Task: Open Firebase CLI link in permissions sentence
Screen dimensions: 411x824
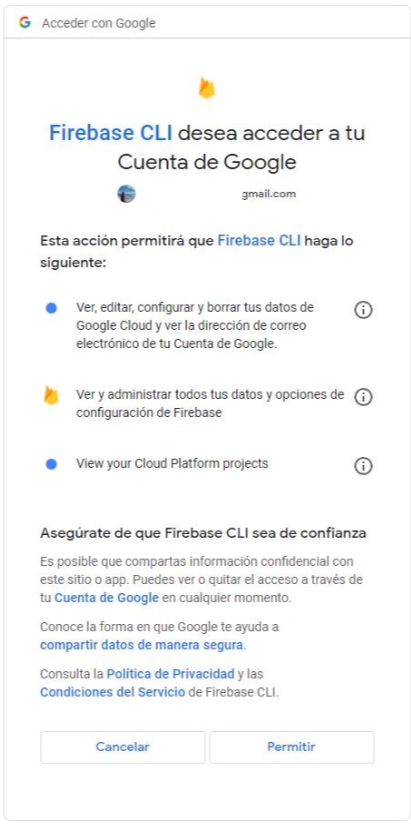Action: (259, 241)
